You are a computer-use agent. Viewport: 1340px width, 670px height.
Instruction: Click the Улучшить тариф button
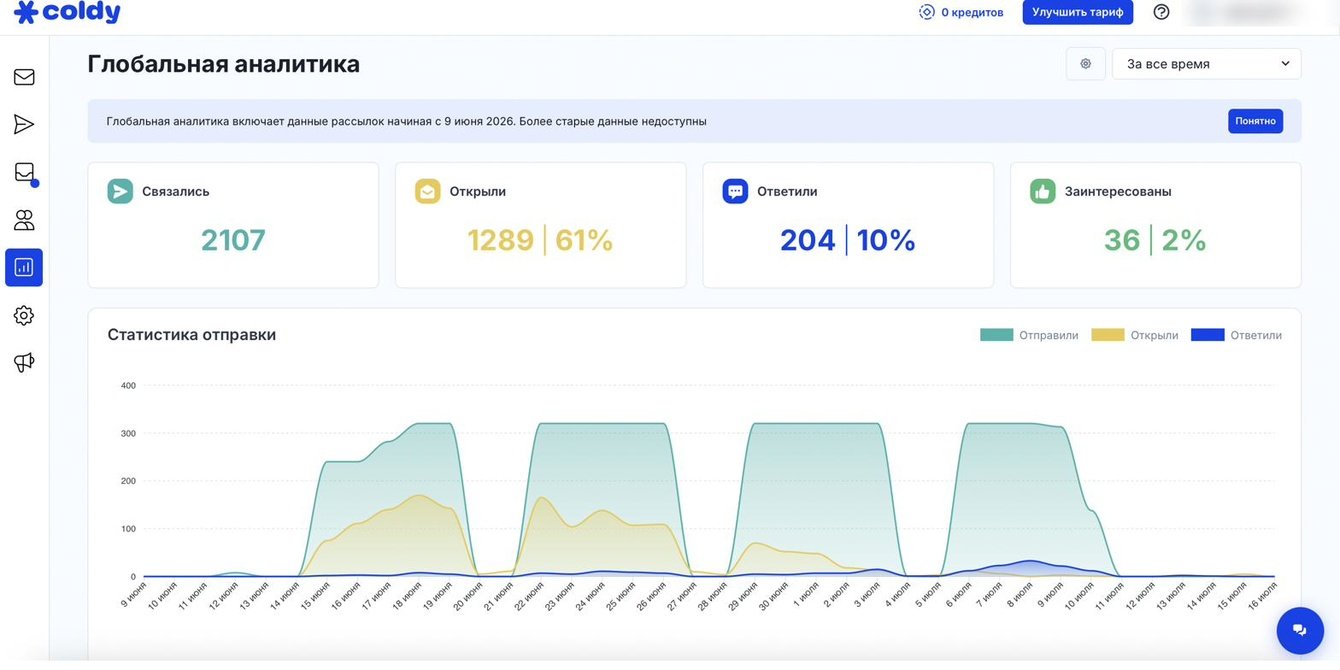coord(1077,12)
